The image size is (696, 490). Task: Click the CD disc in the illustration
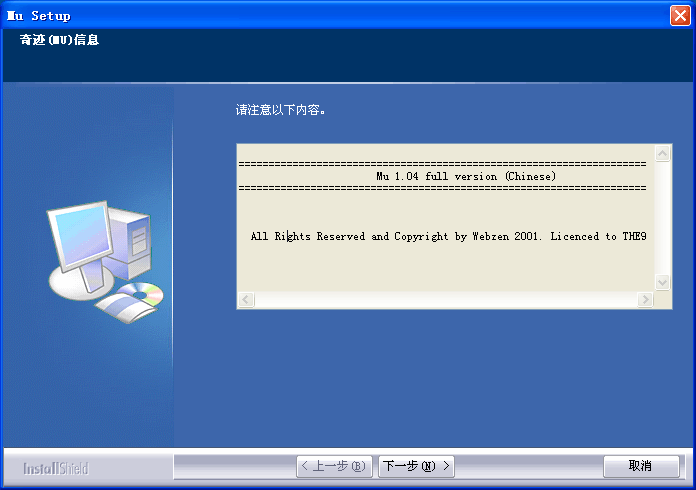tap(141, 294)
